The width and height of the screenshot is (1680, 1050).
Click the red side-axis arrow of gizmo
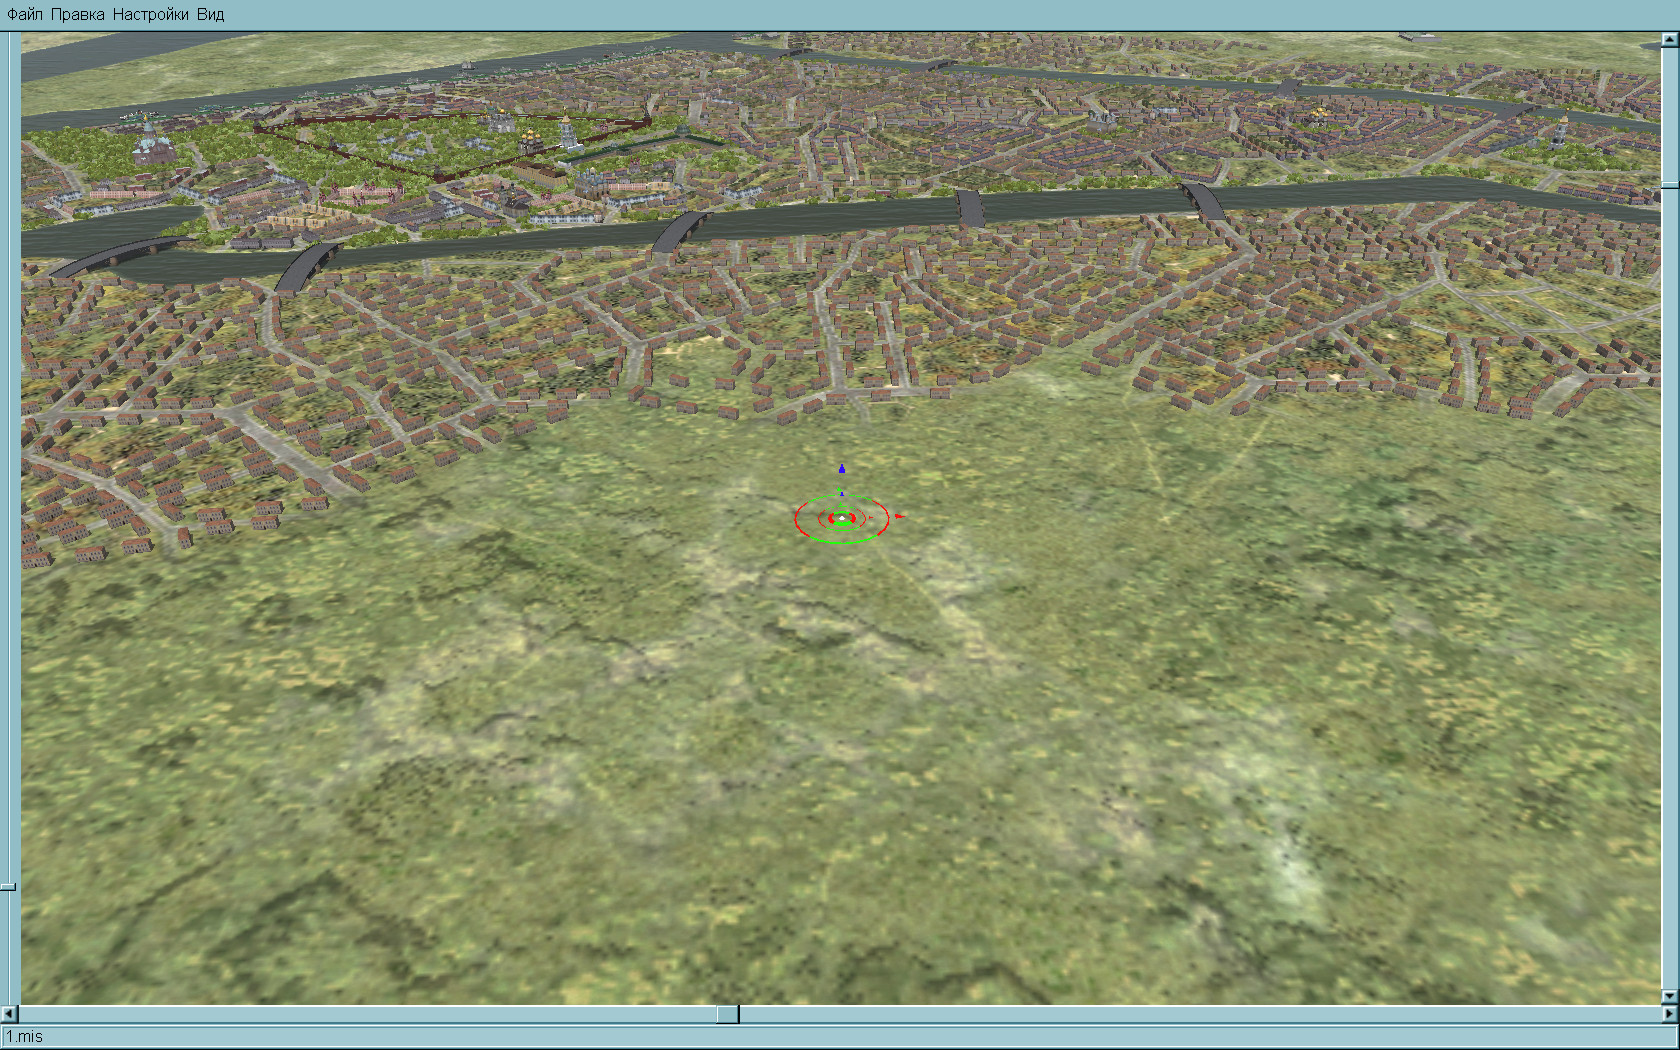pyautogui.click(x=900, y=516)
